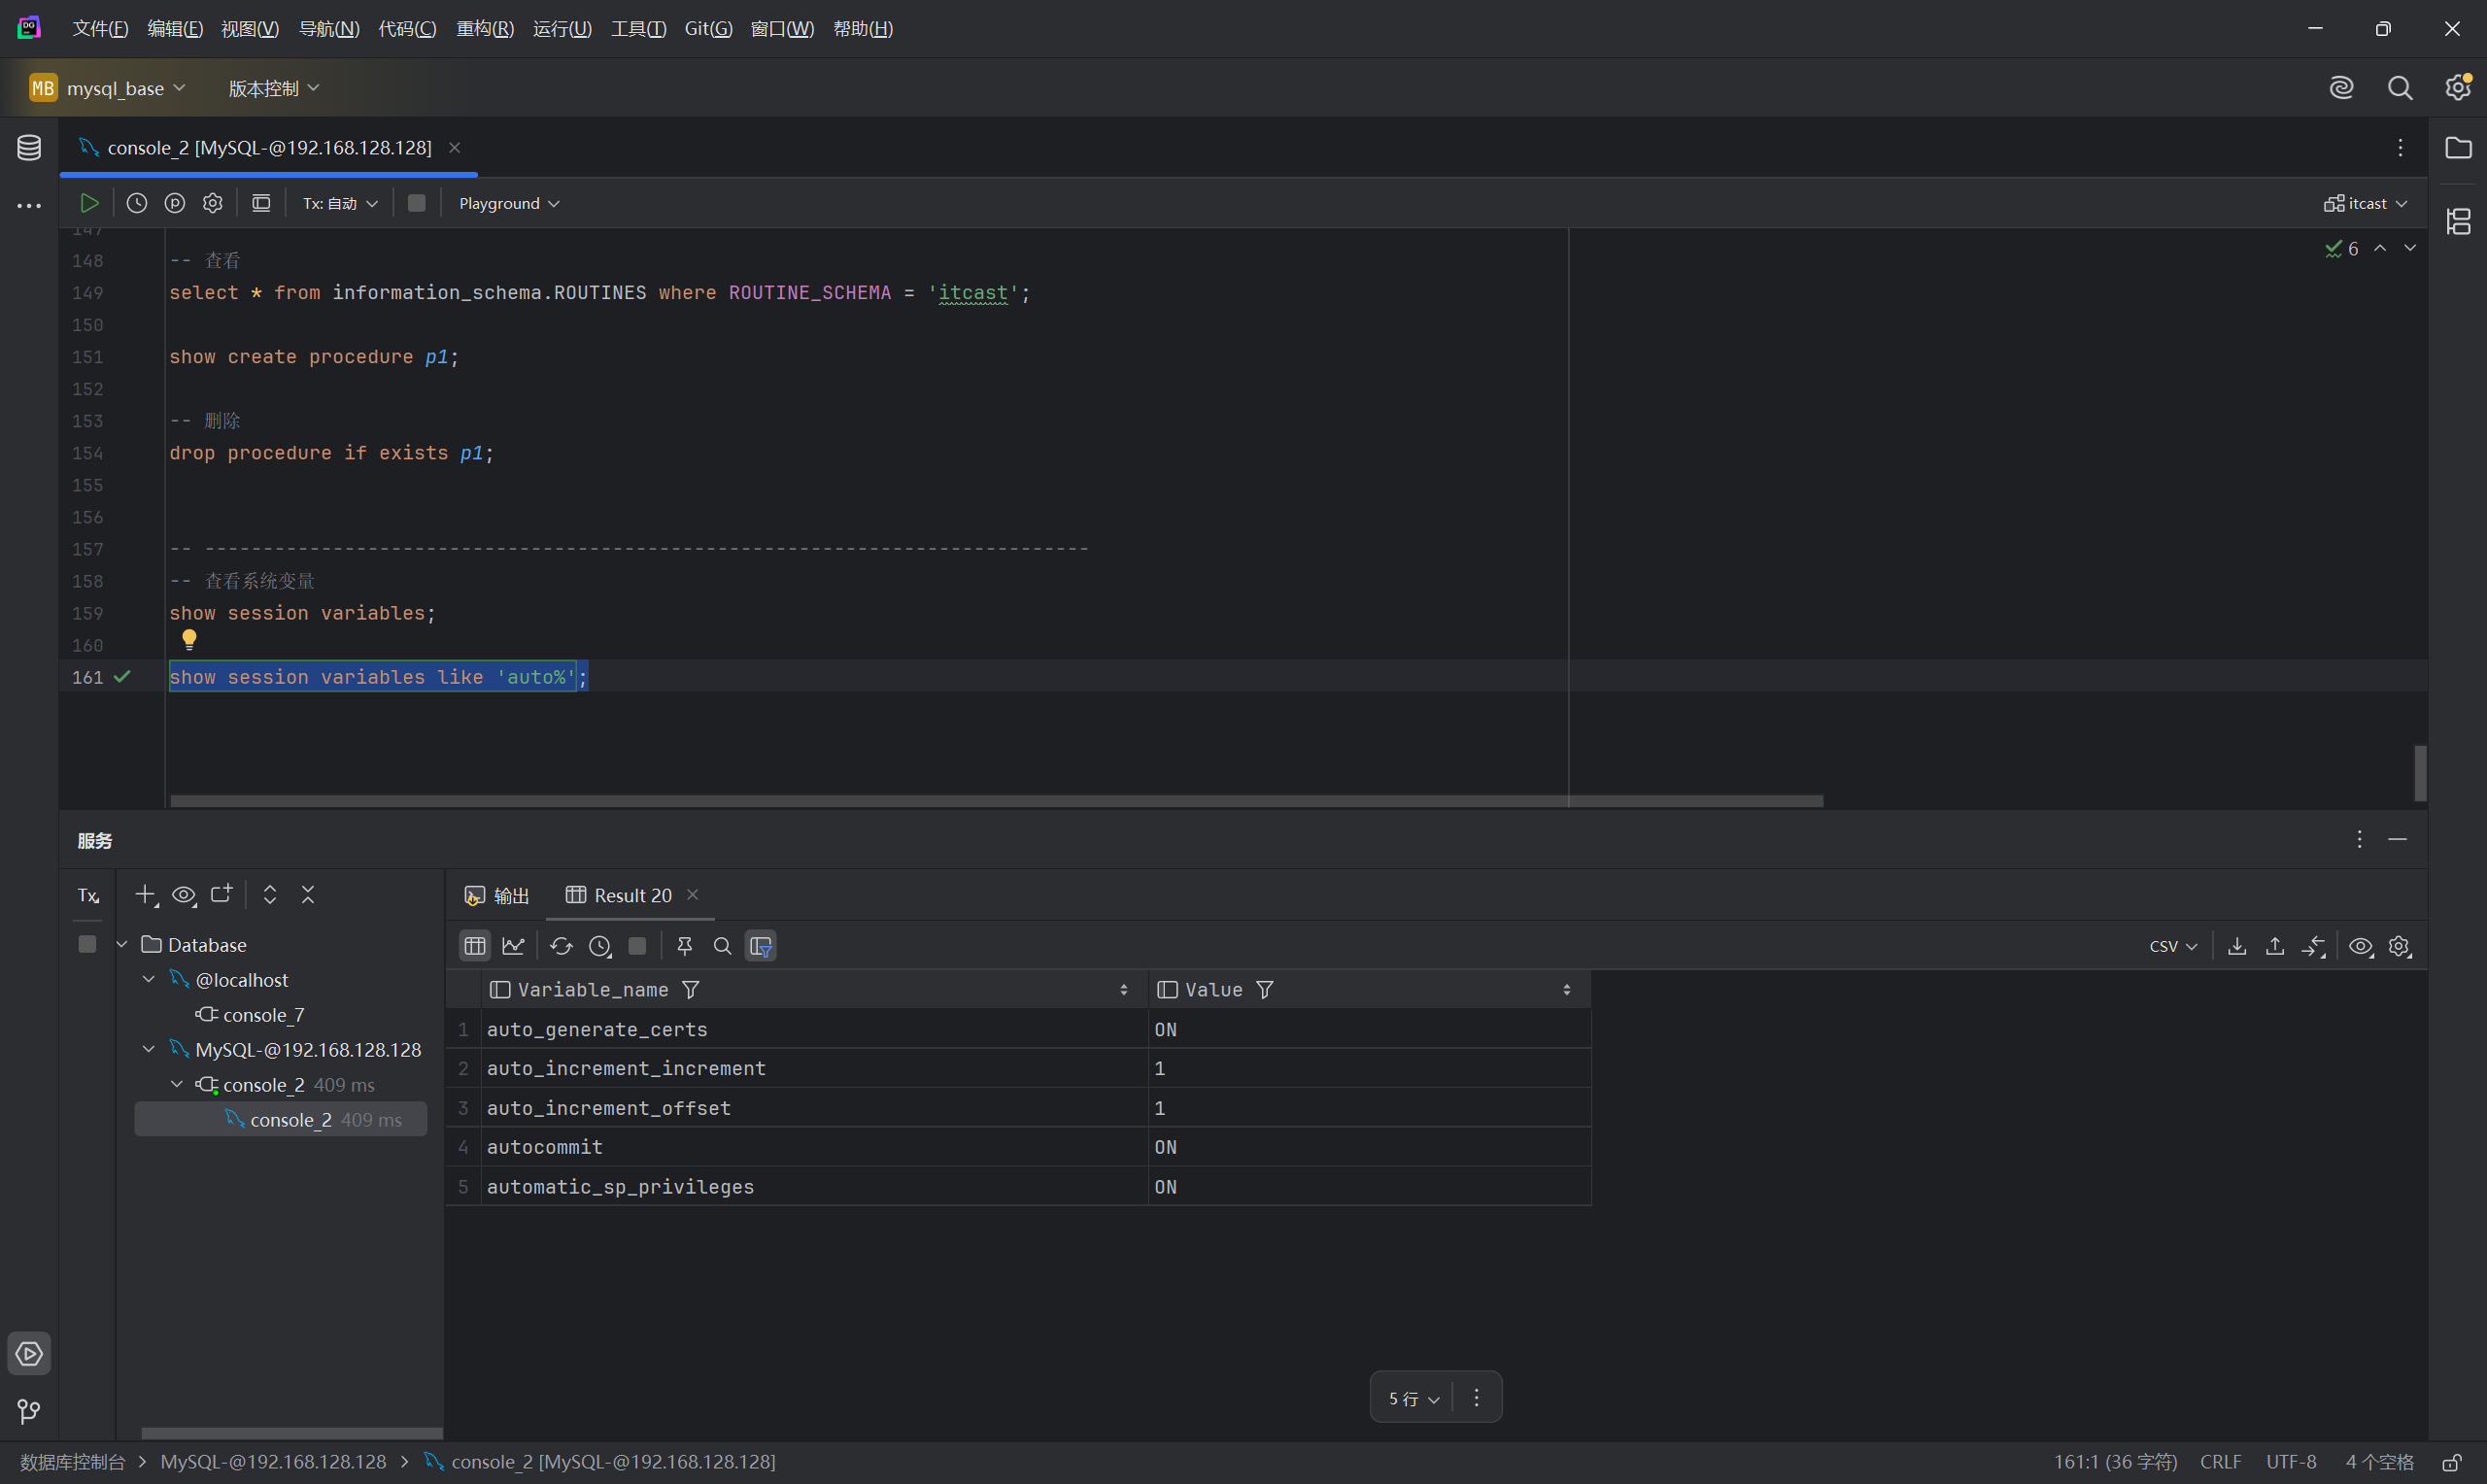Image resolution: width=2487 pixels, height=1484 pixels.
Task: Open the Database tool window icon in left sidebar
Action: [29, 148]
